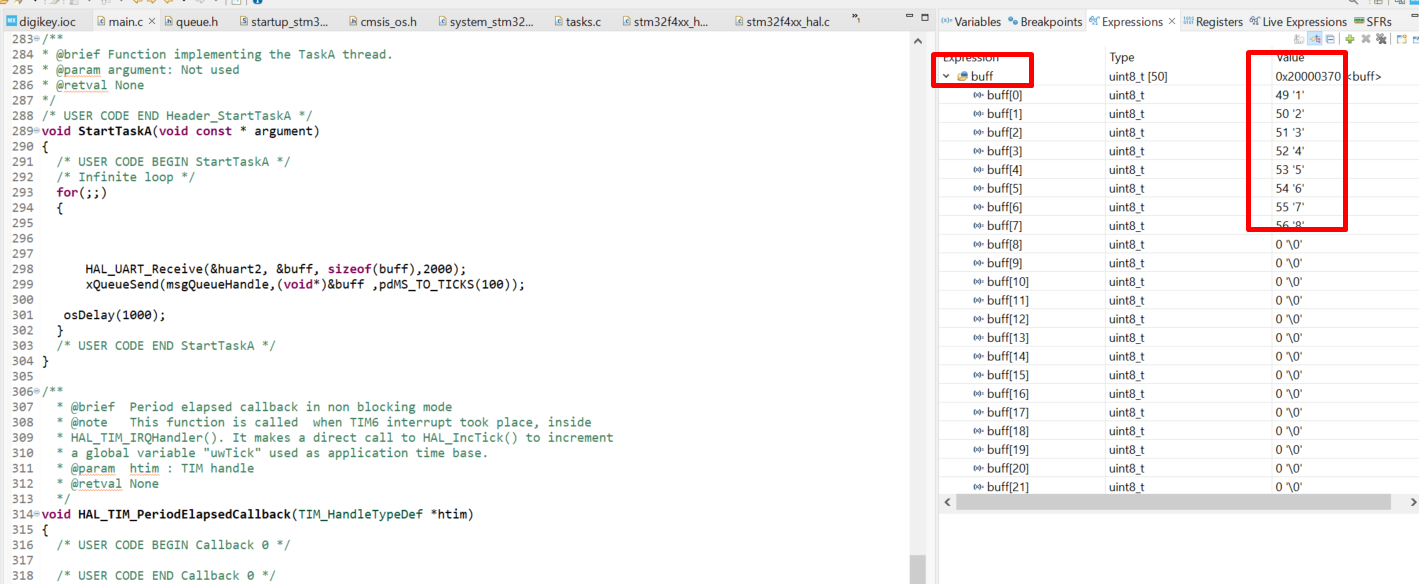Toggle the highlighted show-columns icon in Expressions toolbar

pyautogui.click(x=1314, y=38)
